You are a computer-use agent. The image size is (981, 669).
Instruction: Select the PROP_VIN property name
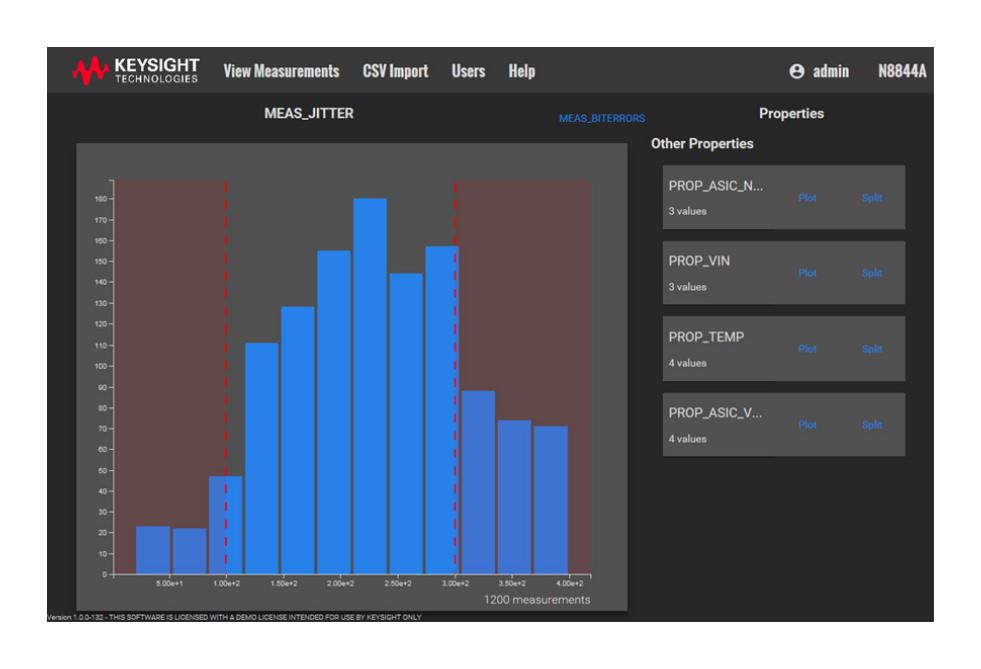click(699, 261)
